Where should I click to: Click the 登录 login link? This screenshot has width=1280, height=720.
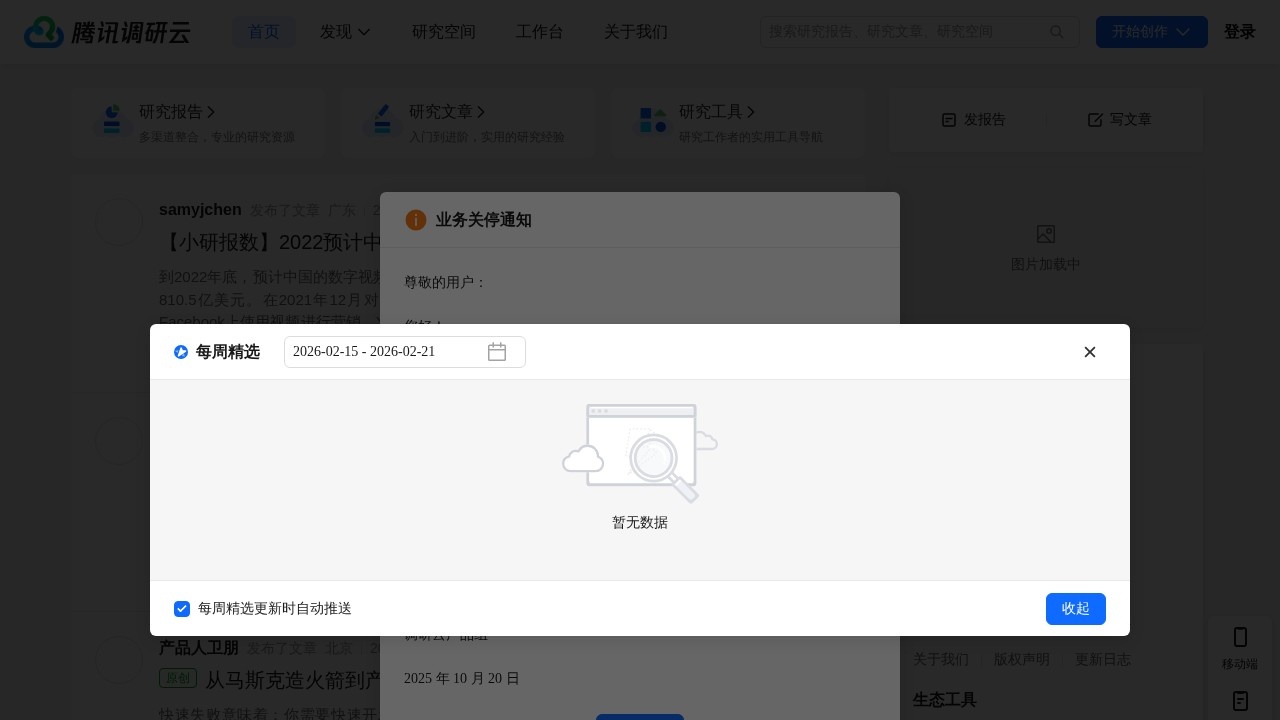[1239, 32]
